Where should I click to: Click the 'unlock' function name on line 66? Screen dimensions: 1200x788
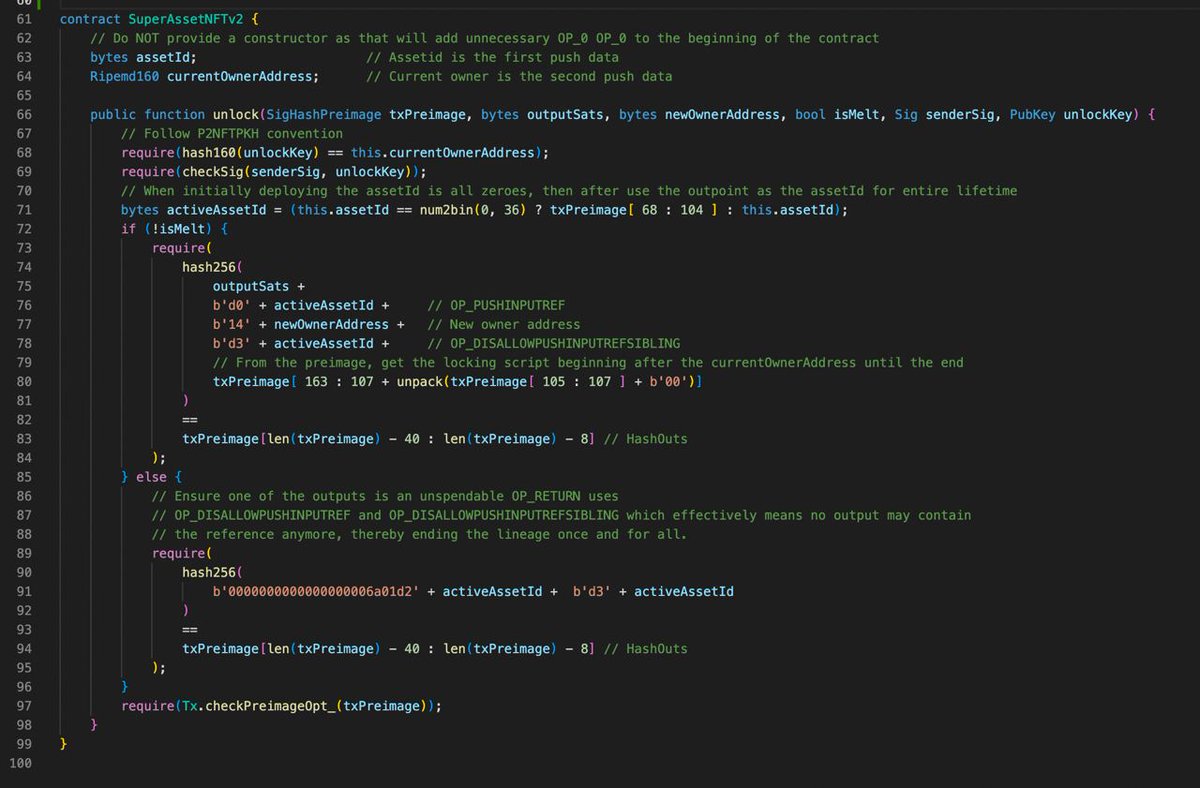[x=236, y=114]
